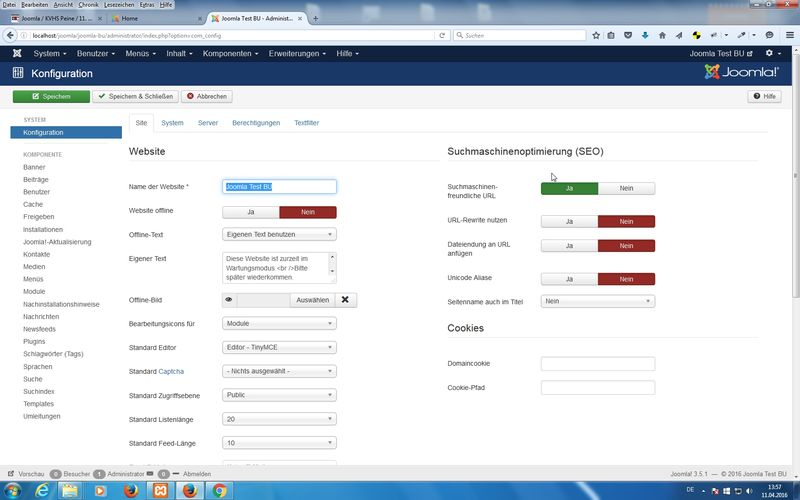Open the Standard Listenlänge dropdown
This screenshot has width=800, height=500.
click(x=279, y=419)
